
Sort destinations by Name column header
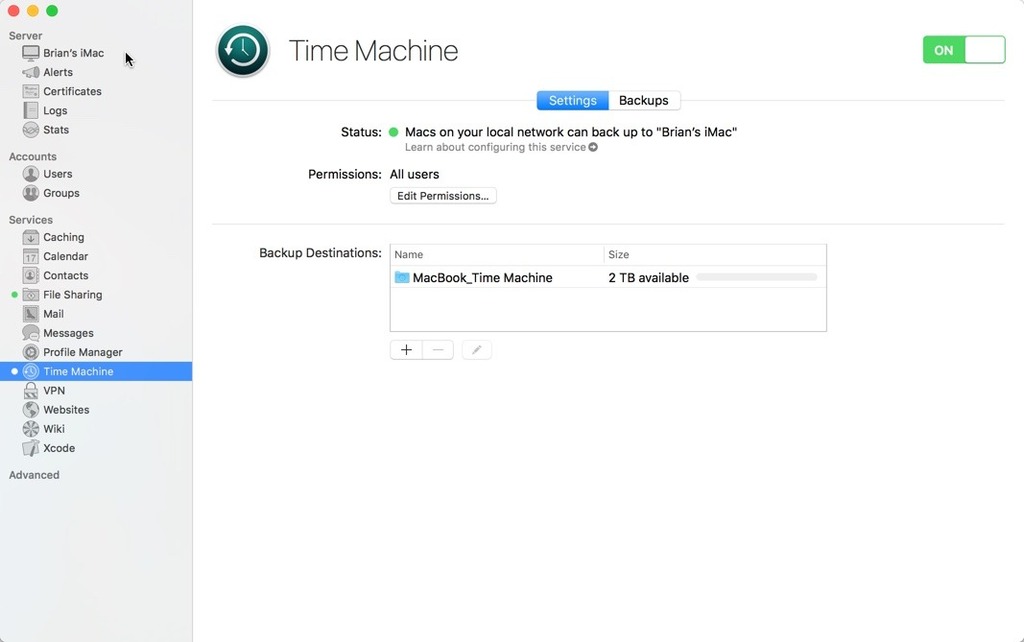point(497,255)
